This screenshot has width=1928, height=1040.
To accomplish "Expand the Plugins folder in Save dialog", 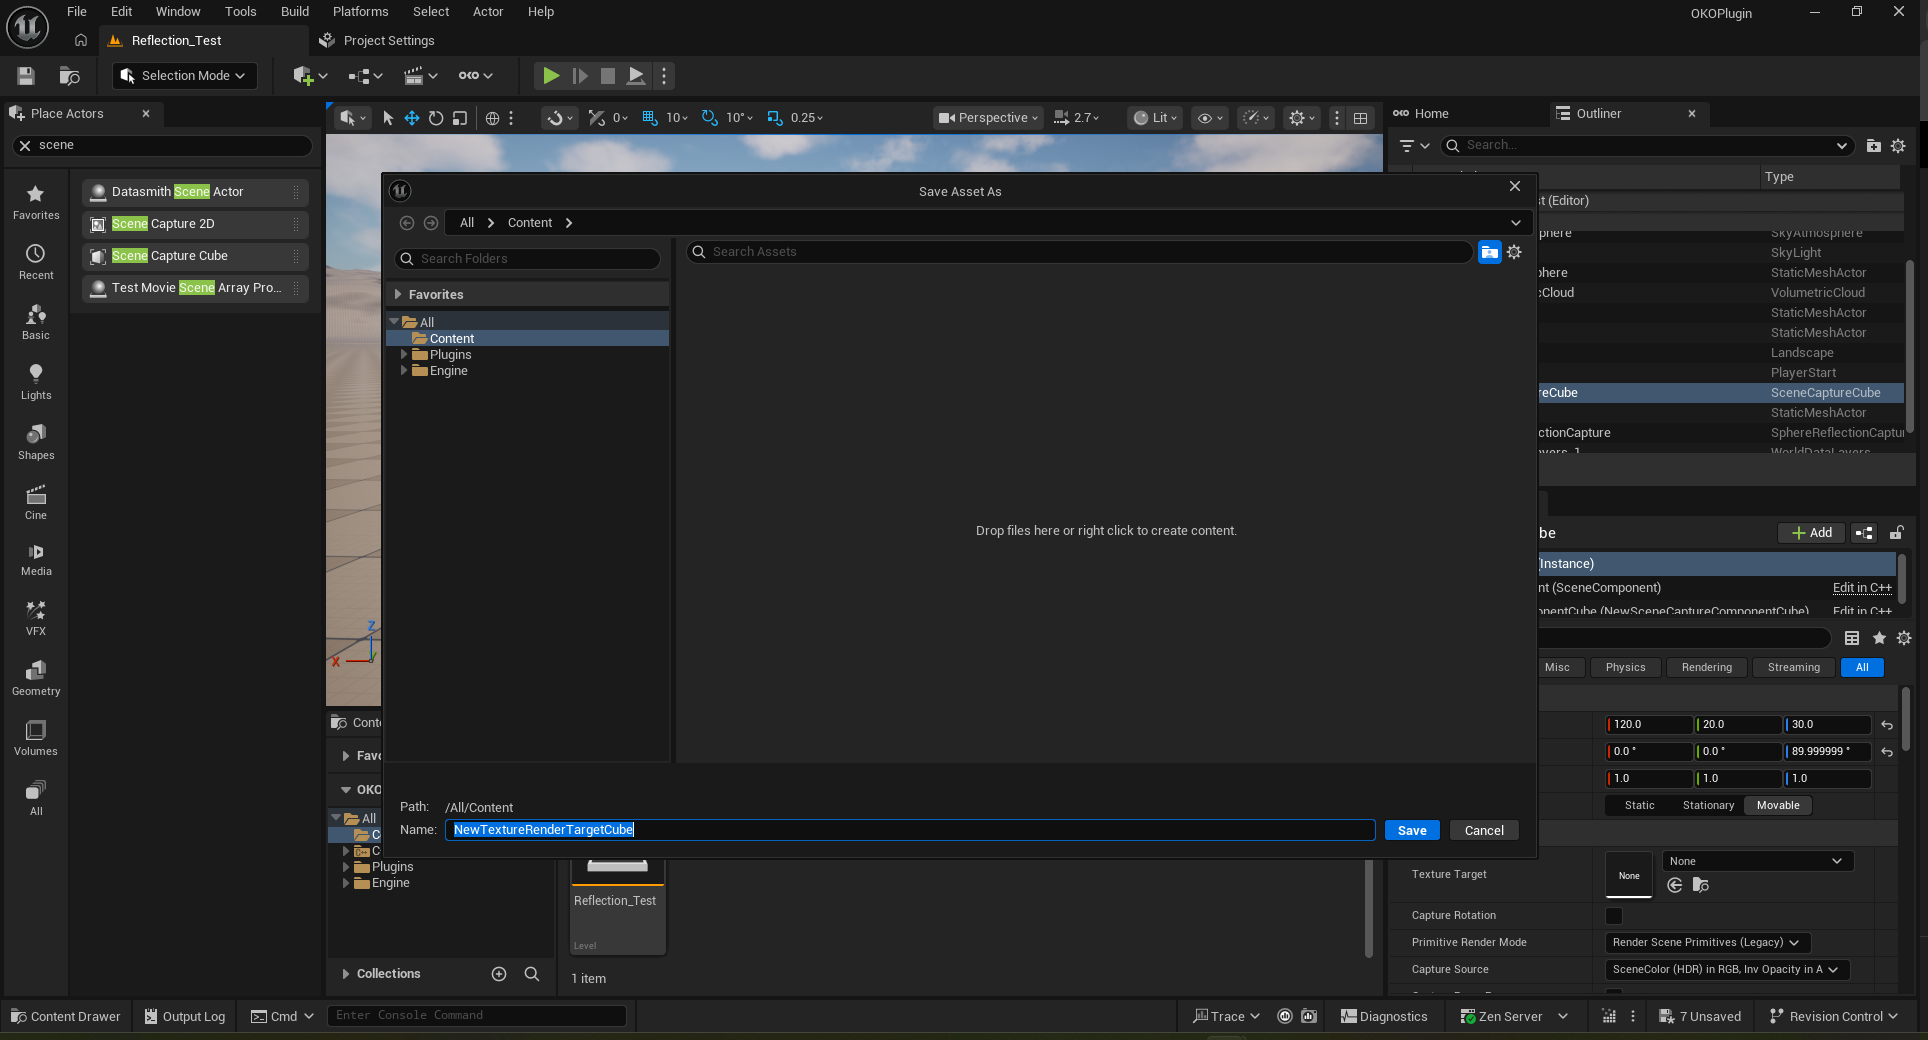I will tap(404, 355).
